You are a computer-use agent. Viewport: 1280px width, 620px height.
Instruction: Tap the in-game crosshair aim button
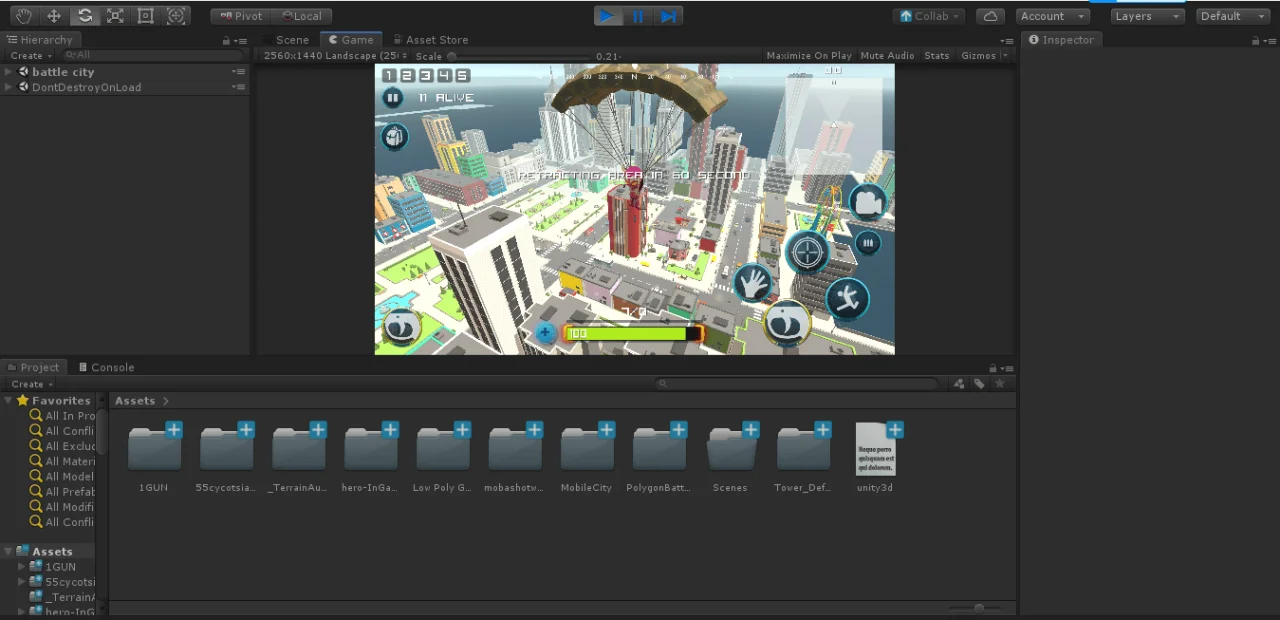pos(807,251)
